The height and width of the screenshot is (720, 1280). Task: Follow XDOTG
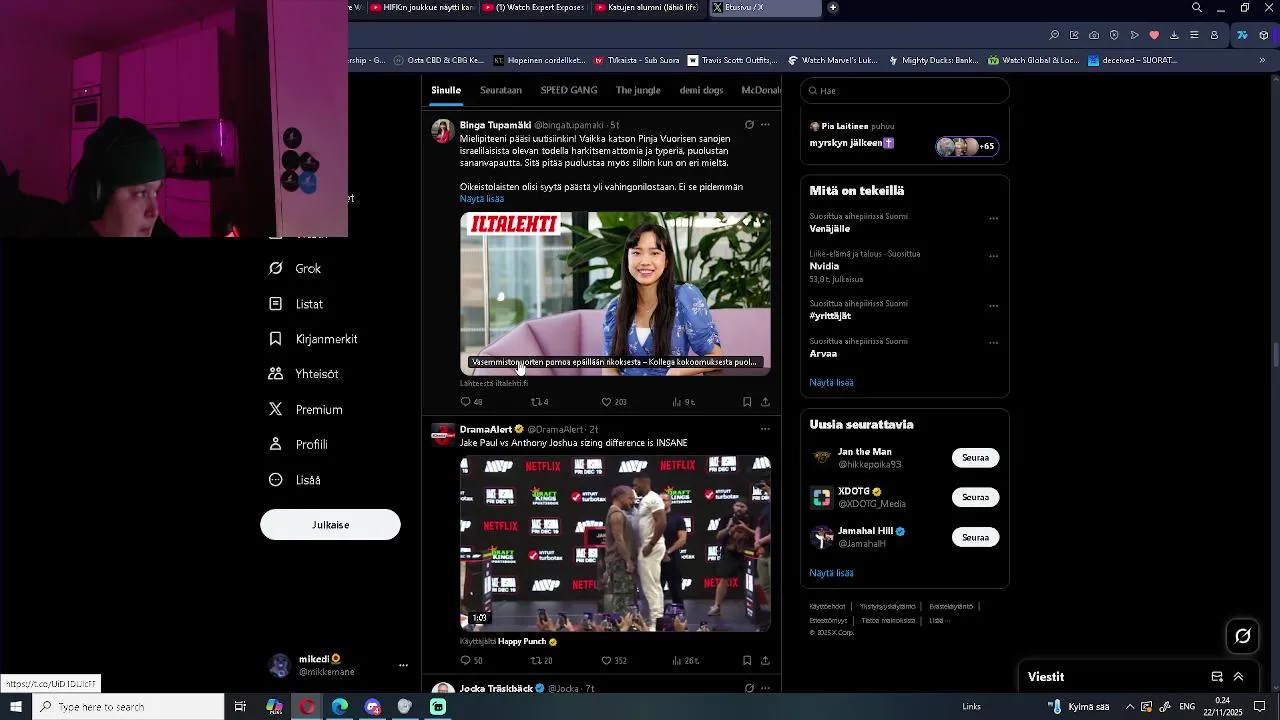click(x=975, y=497)
